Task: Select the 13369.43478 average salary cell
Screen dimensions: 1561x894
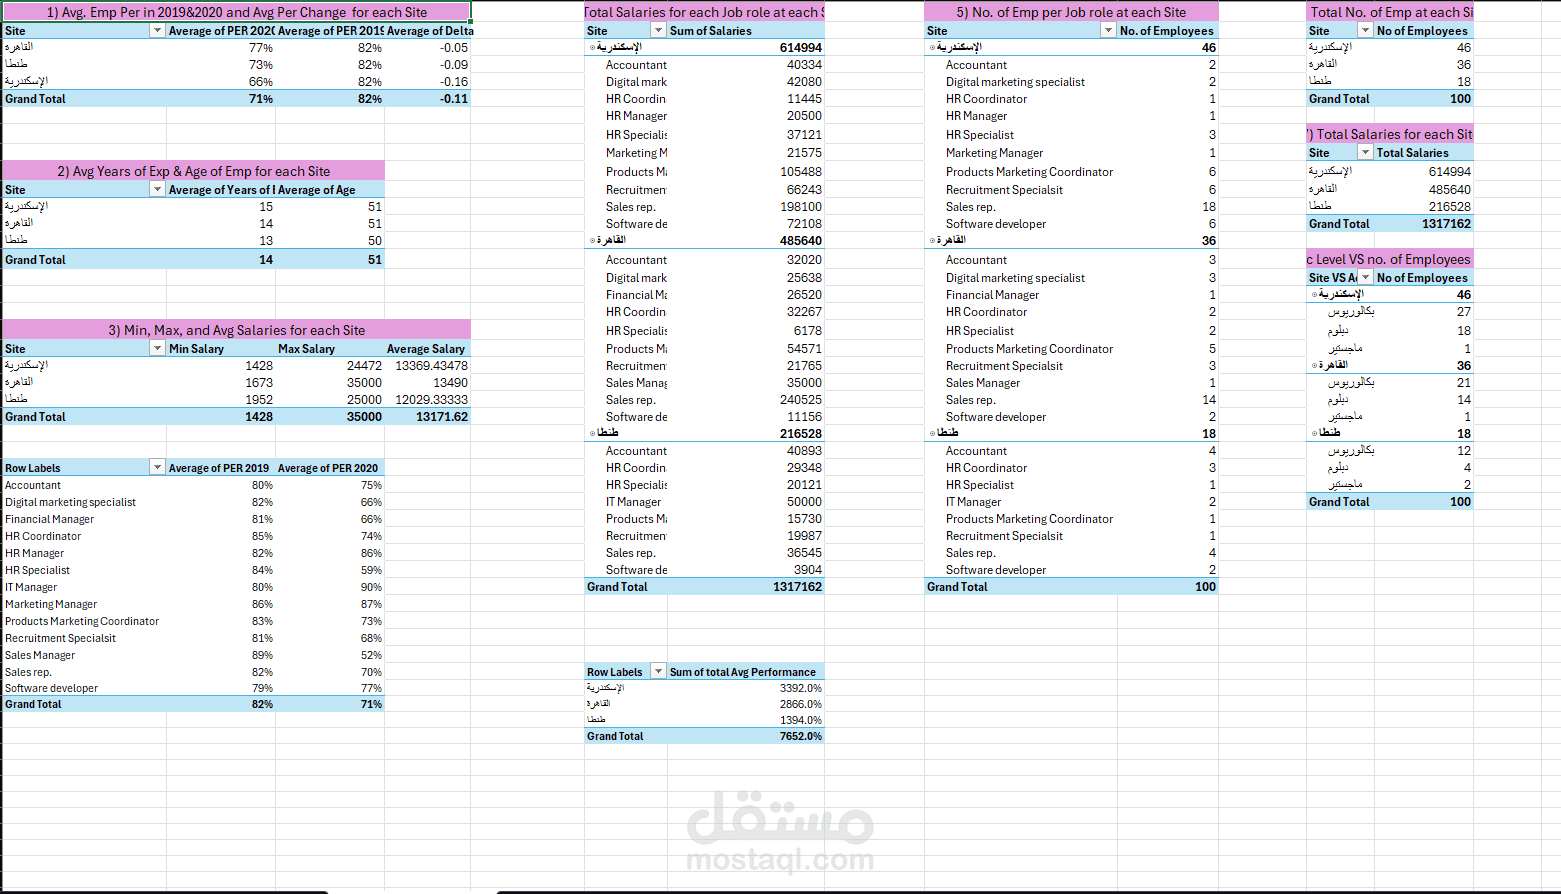Action: pos(428,366)
